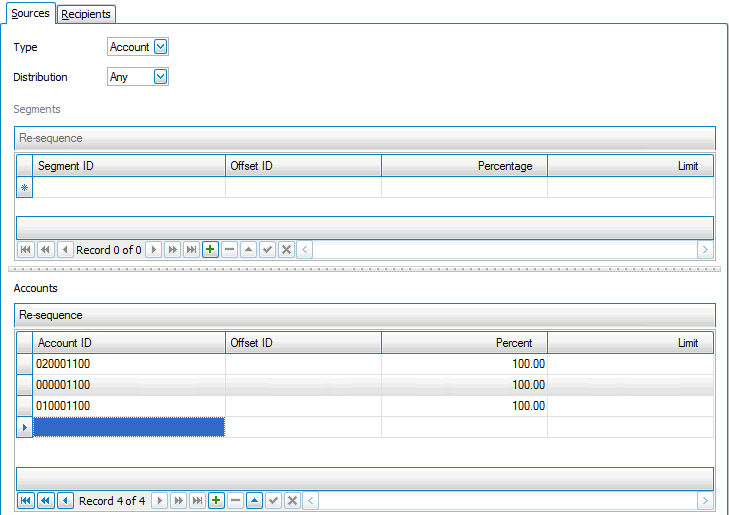Click next record arrow in Segments navigator
729x515 pixels.
click(x=154, y=250)
